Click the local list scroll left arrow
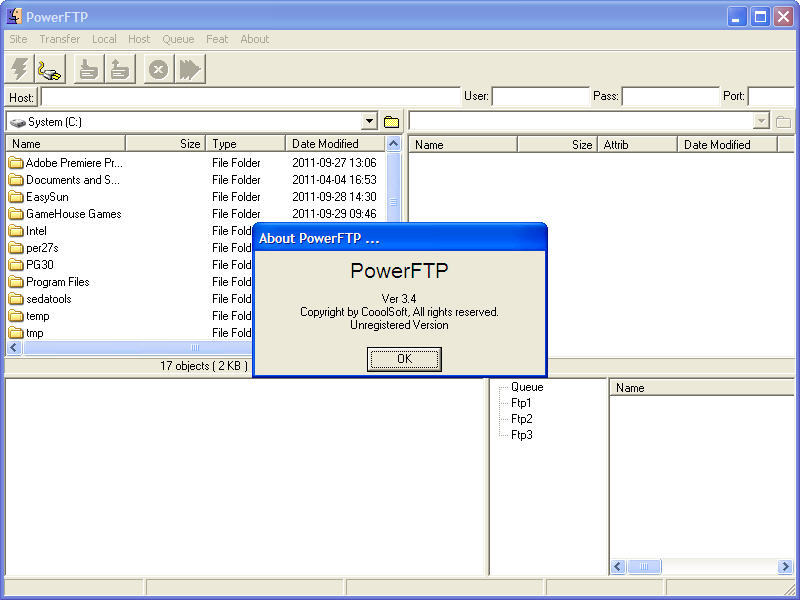Image resolution: width=800 pixels, height=600 pixels. (14, 348)
